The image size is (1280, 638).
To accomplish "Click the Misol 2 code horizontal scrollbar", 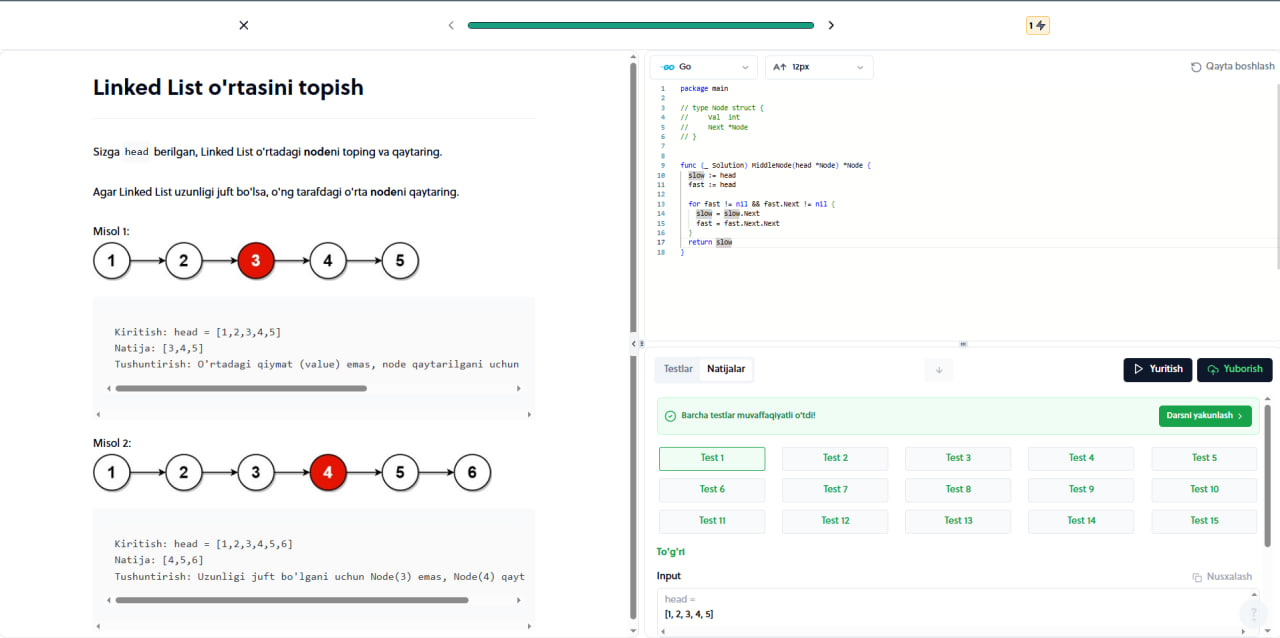I will pos(292,600).
